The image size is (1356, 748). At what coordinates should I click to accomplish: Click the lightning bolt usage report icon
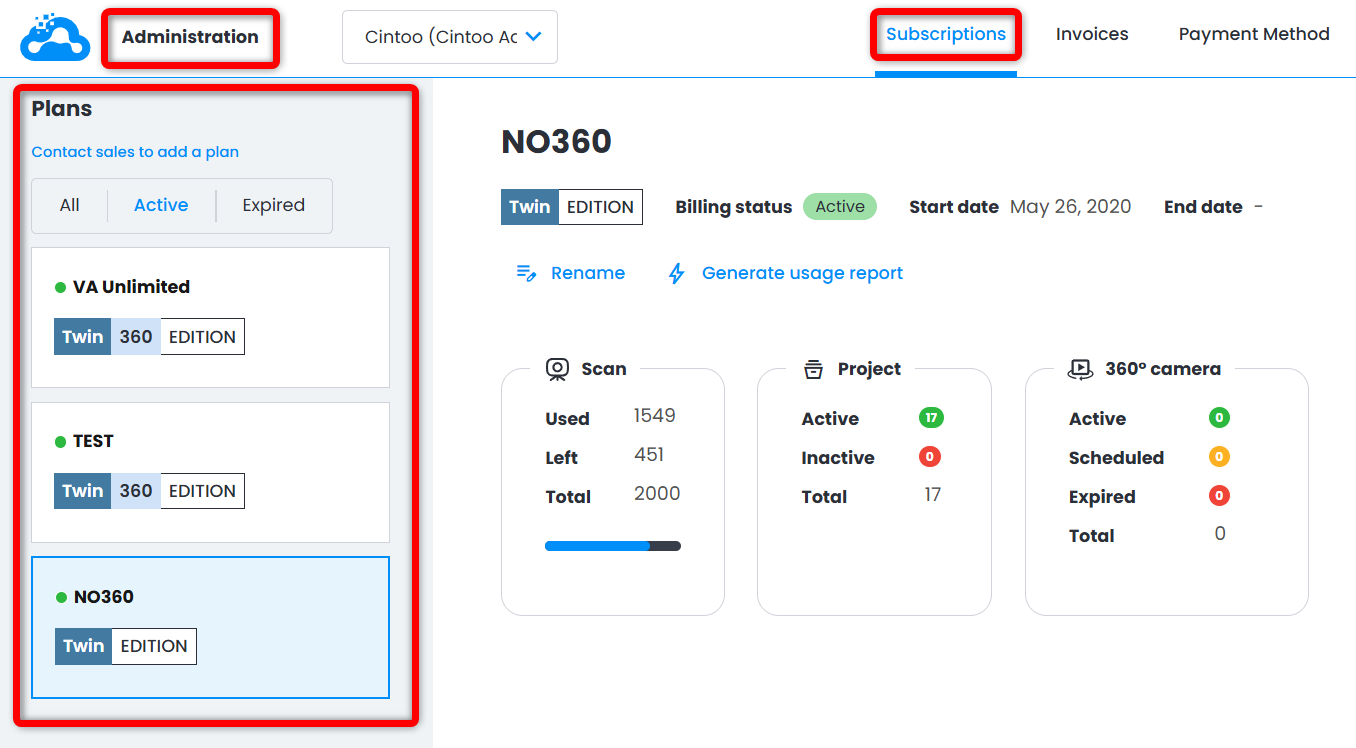(x=677, y=273)
